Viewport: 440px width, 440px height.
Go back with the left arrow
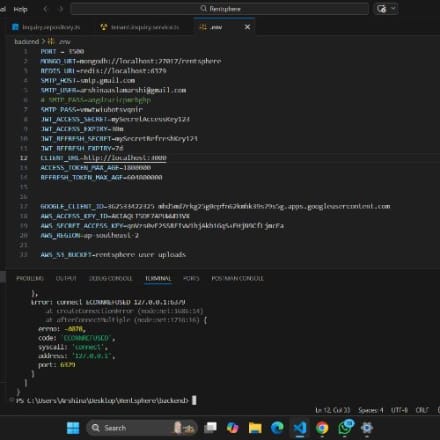(46, 9)
